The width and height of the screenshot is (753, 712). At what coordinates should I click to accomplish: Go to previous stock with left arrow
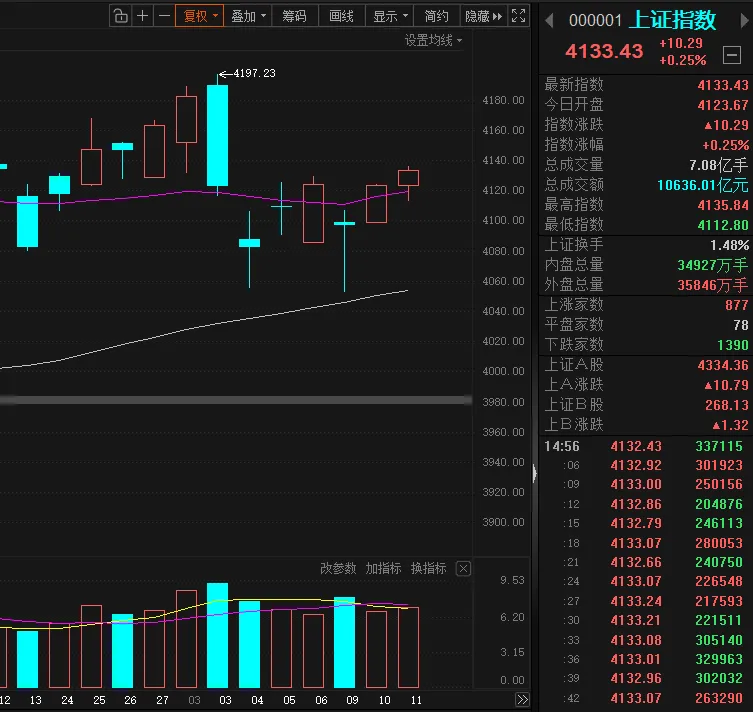(x=550, y=20)
